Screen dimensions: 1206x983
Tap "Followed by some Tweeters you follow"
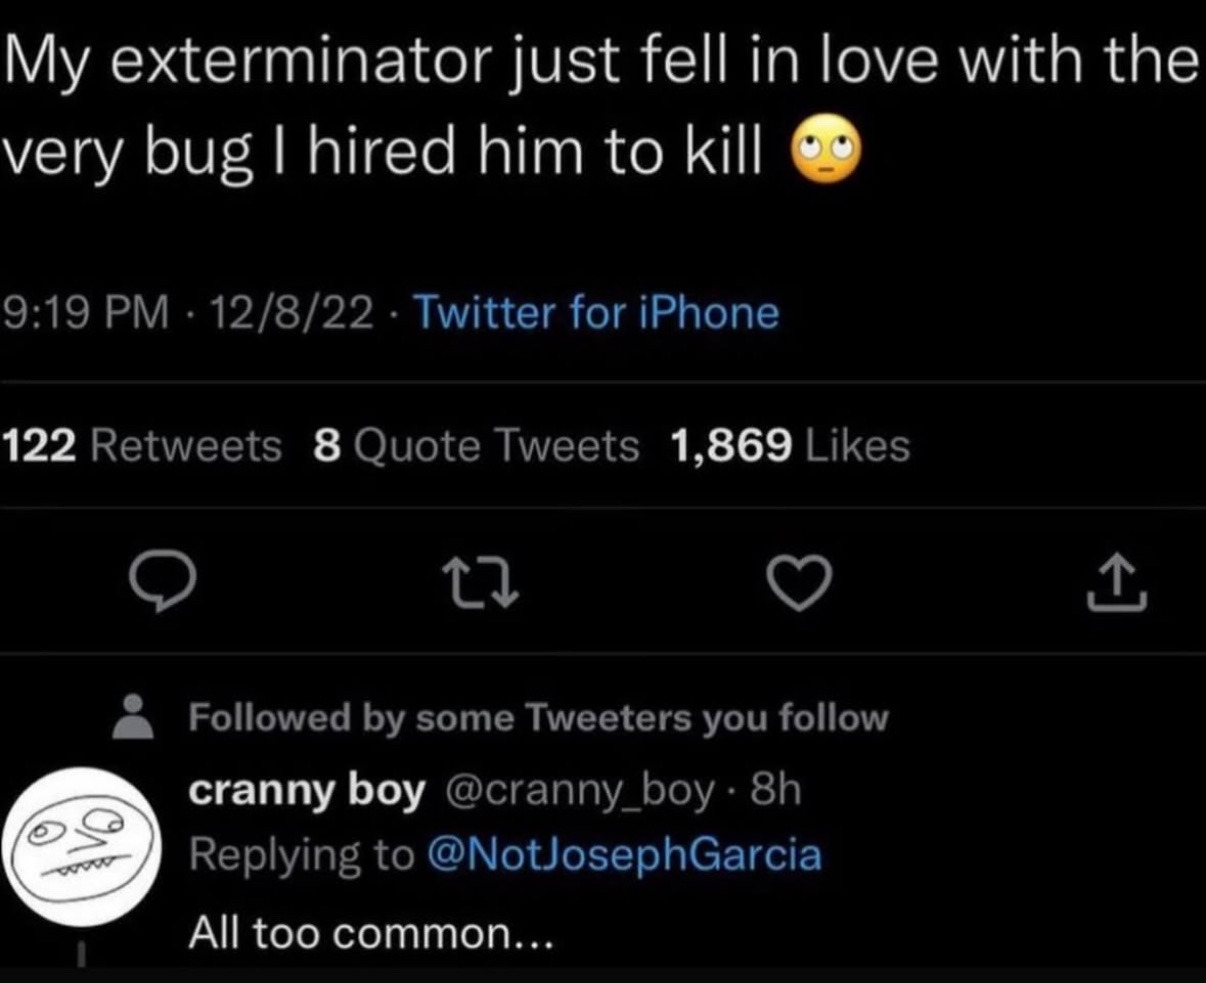538,717
